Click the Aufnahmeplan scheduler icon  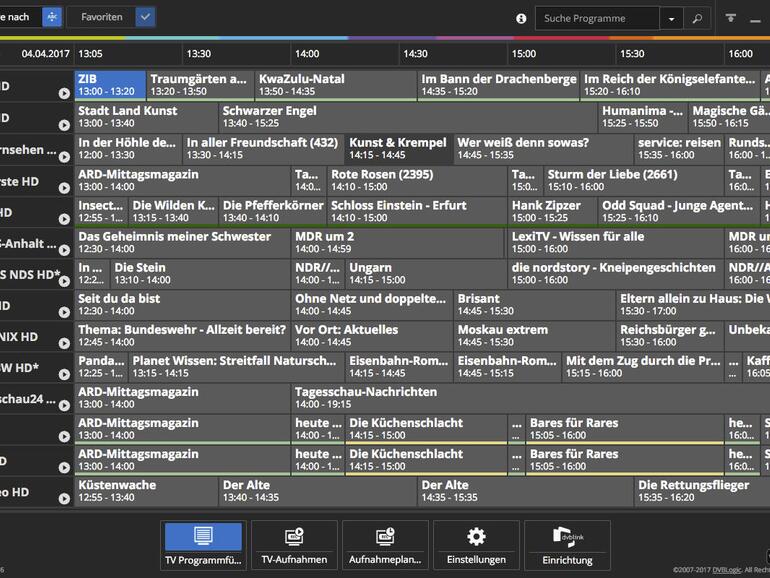coord(385,545)
